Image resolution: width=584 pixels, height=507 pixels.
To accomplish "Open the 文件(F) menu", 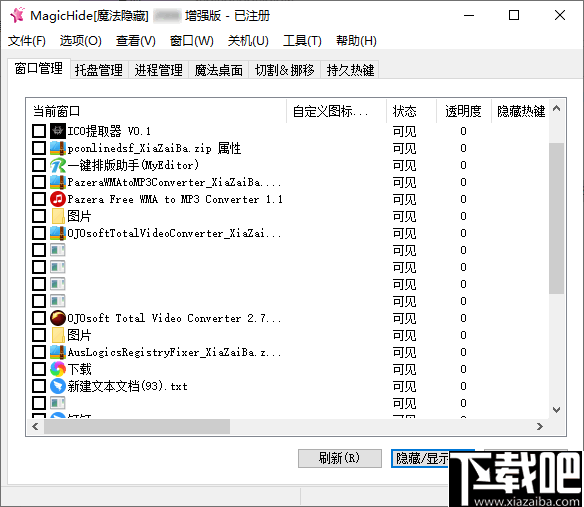I will tap(27, 41).
